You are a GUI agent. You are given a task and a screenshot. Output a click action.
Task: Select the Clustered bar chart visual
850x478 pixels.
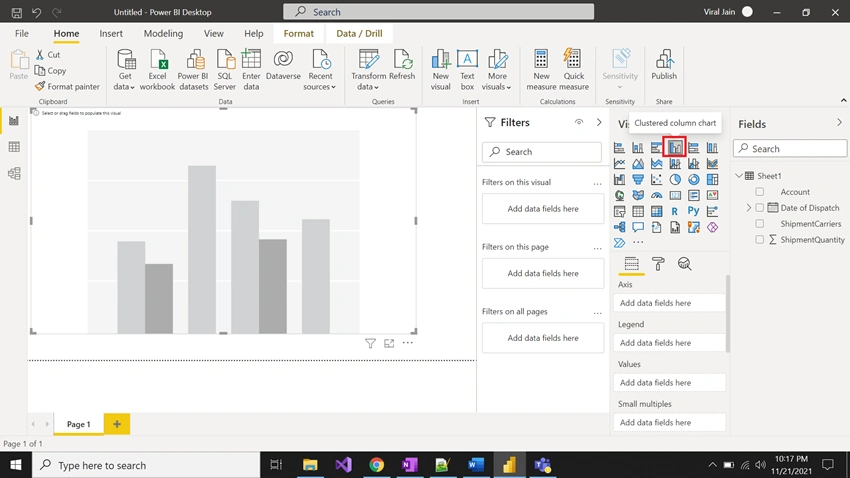point(656,147)
